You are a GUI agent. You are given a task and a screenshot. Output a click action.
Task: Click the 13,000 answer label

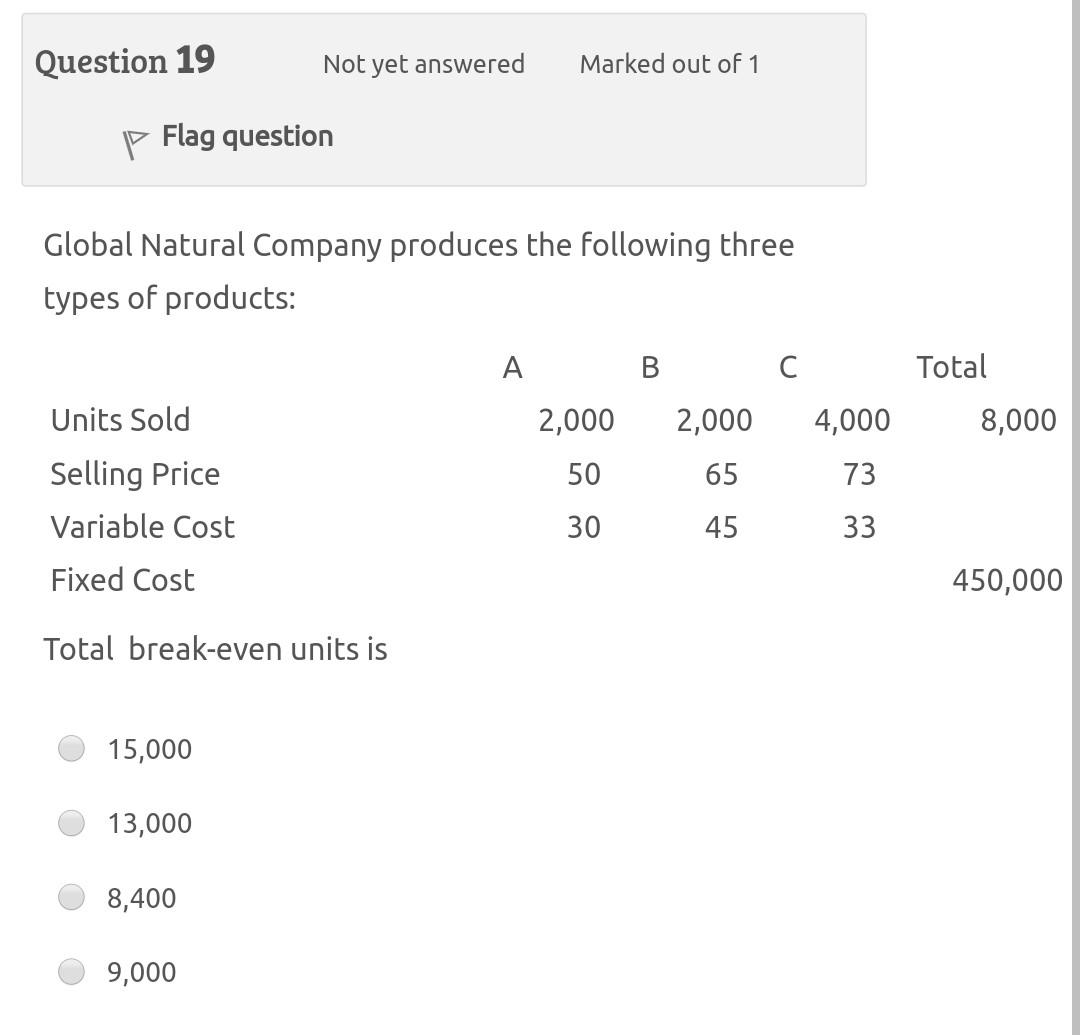150,823
